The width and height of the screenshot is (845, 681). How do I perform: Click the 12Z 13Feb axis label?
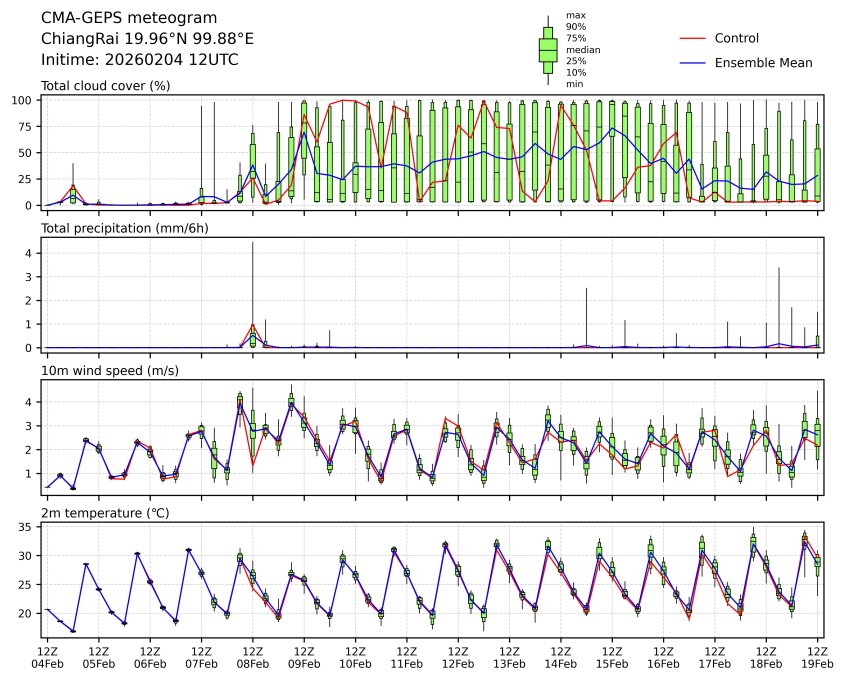pos(509,657)
